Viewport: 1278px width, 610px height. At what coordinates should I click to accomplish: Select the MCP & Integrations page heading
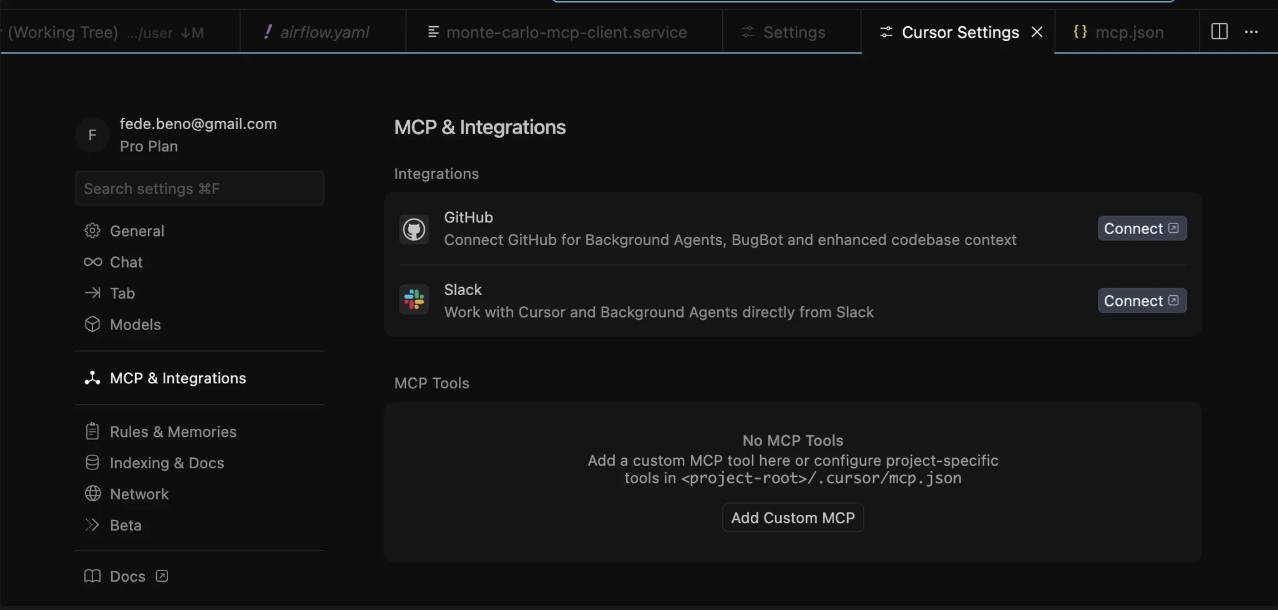(x=480, y=127)
